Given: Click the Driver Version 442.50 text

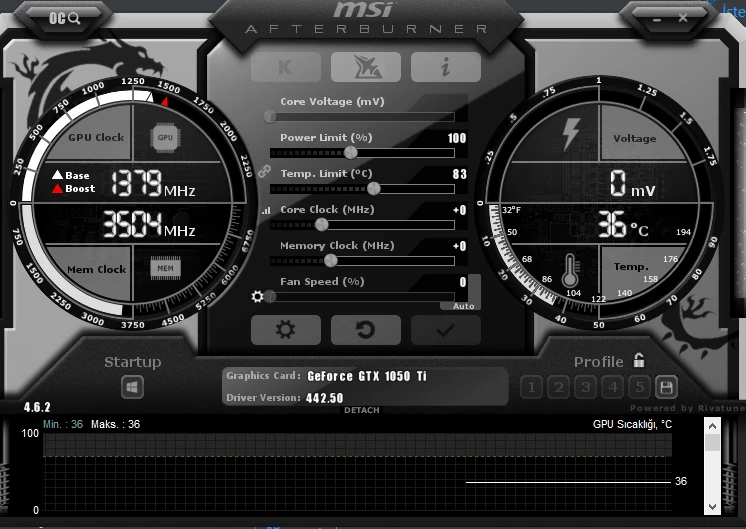Looking at the screenshot, I should click(x=324, y=398).
